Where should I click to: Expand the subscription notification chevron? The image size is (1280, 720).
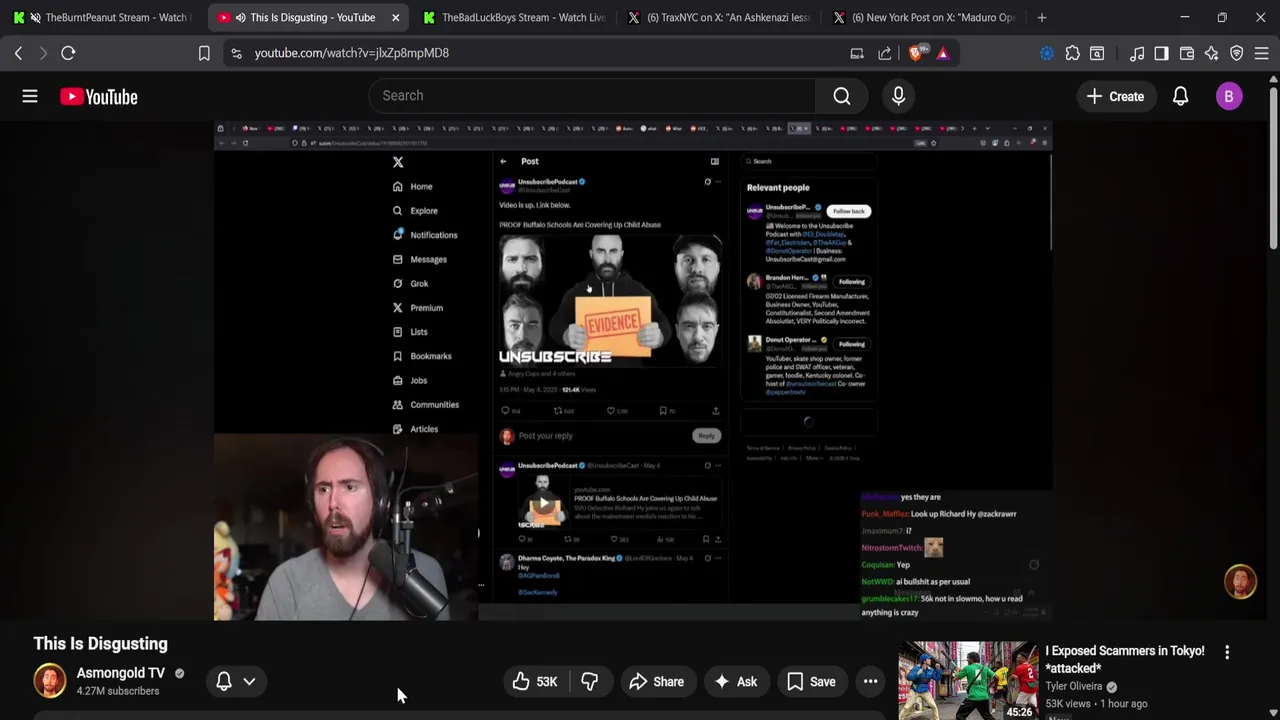[249, 681]
